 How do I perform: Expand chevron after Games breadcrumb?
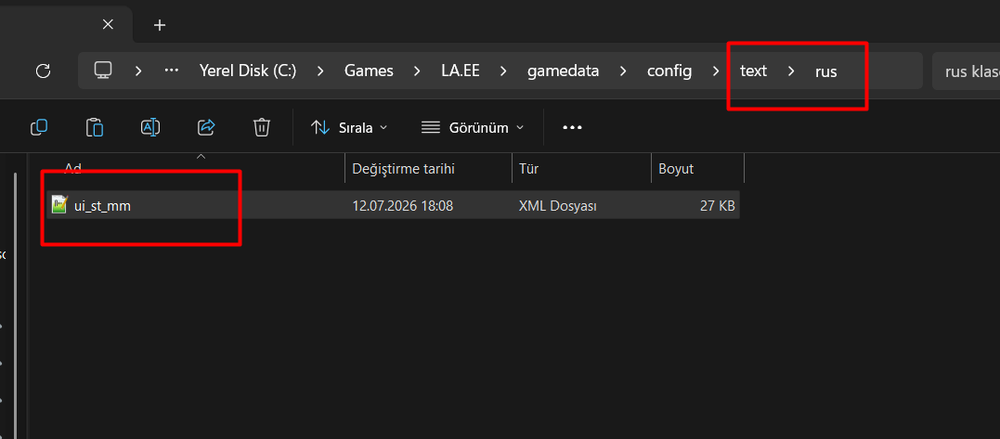click(417, 71)
